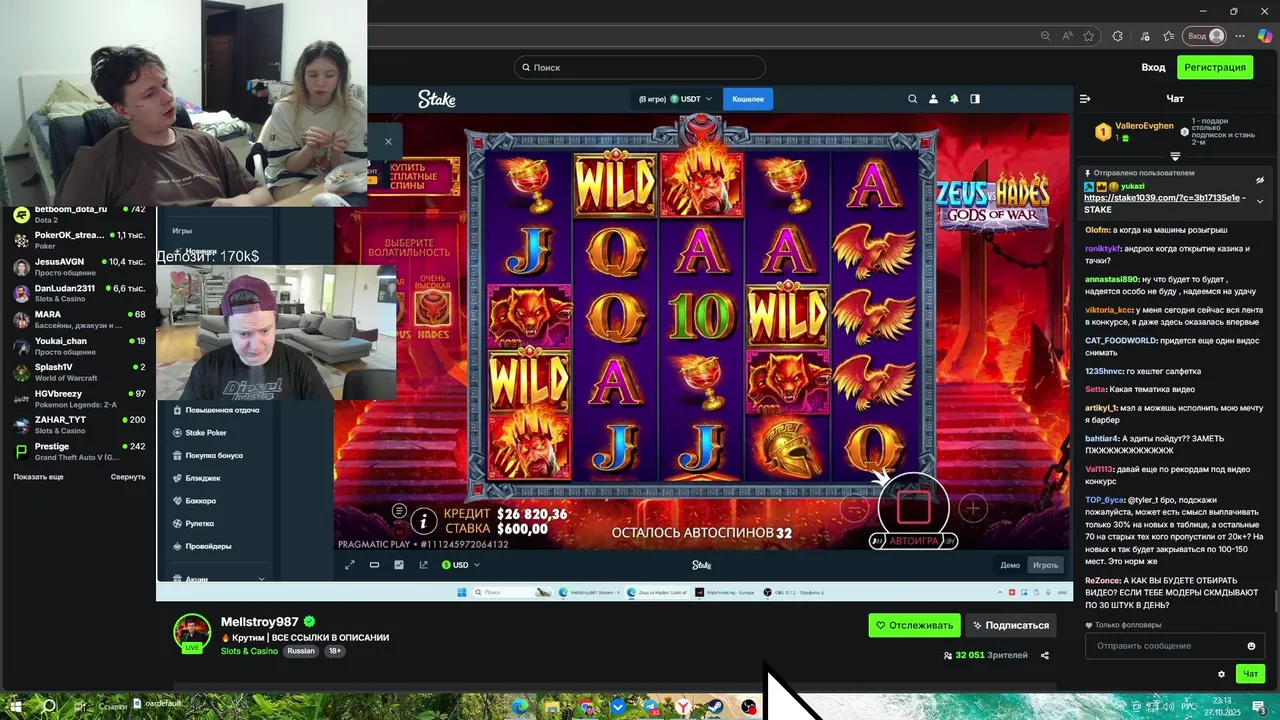Click Свернуть to collapse the sidebar list
Screen dimensions: 1280x720
point(128,477)
